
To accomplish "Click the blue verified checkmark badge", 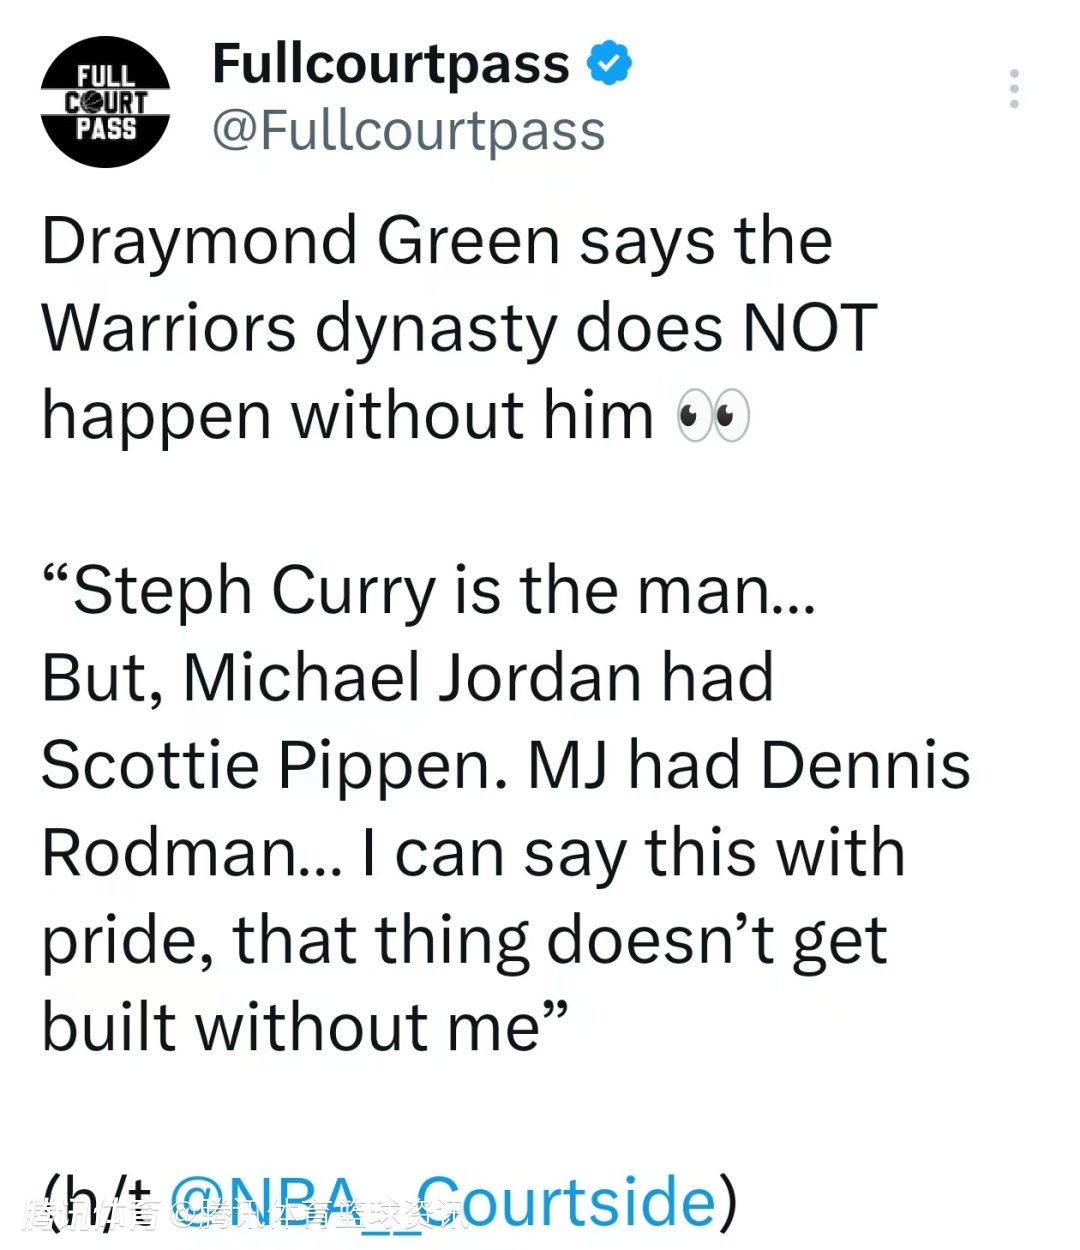I will [608, 64].
